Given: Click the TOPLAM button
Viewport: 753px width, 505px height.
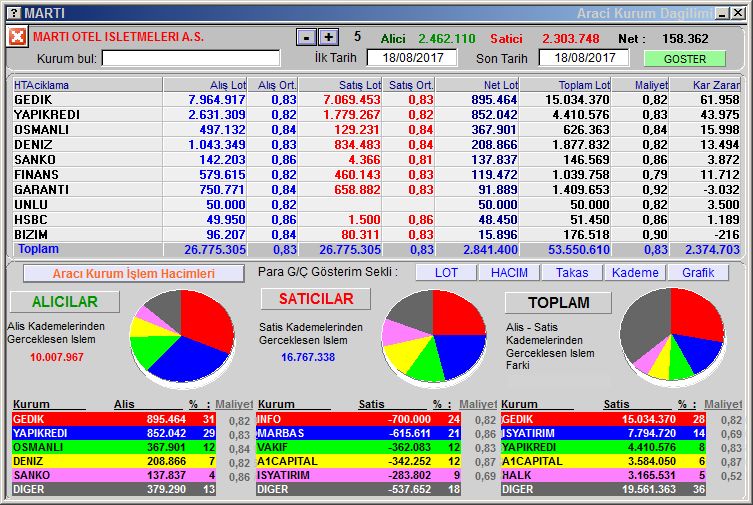Looking at the screenshot, I should pyautogui.click(x=559, y=302).
